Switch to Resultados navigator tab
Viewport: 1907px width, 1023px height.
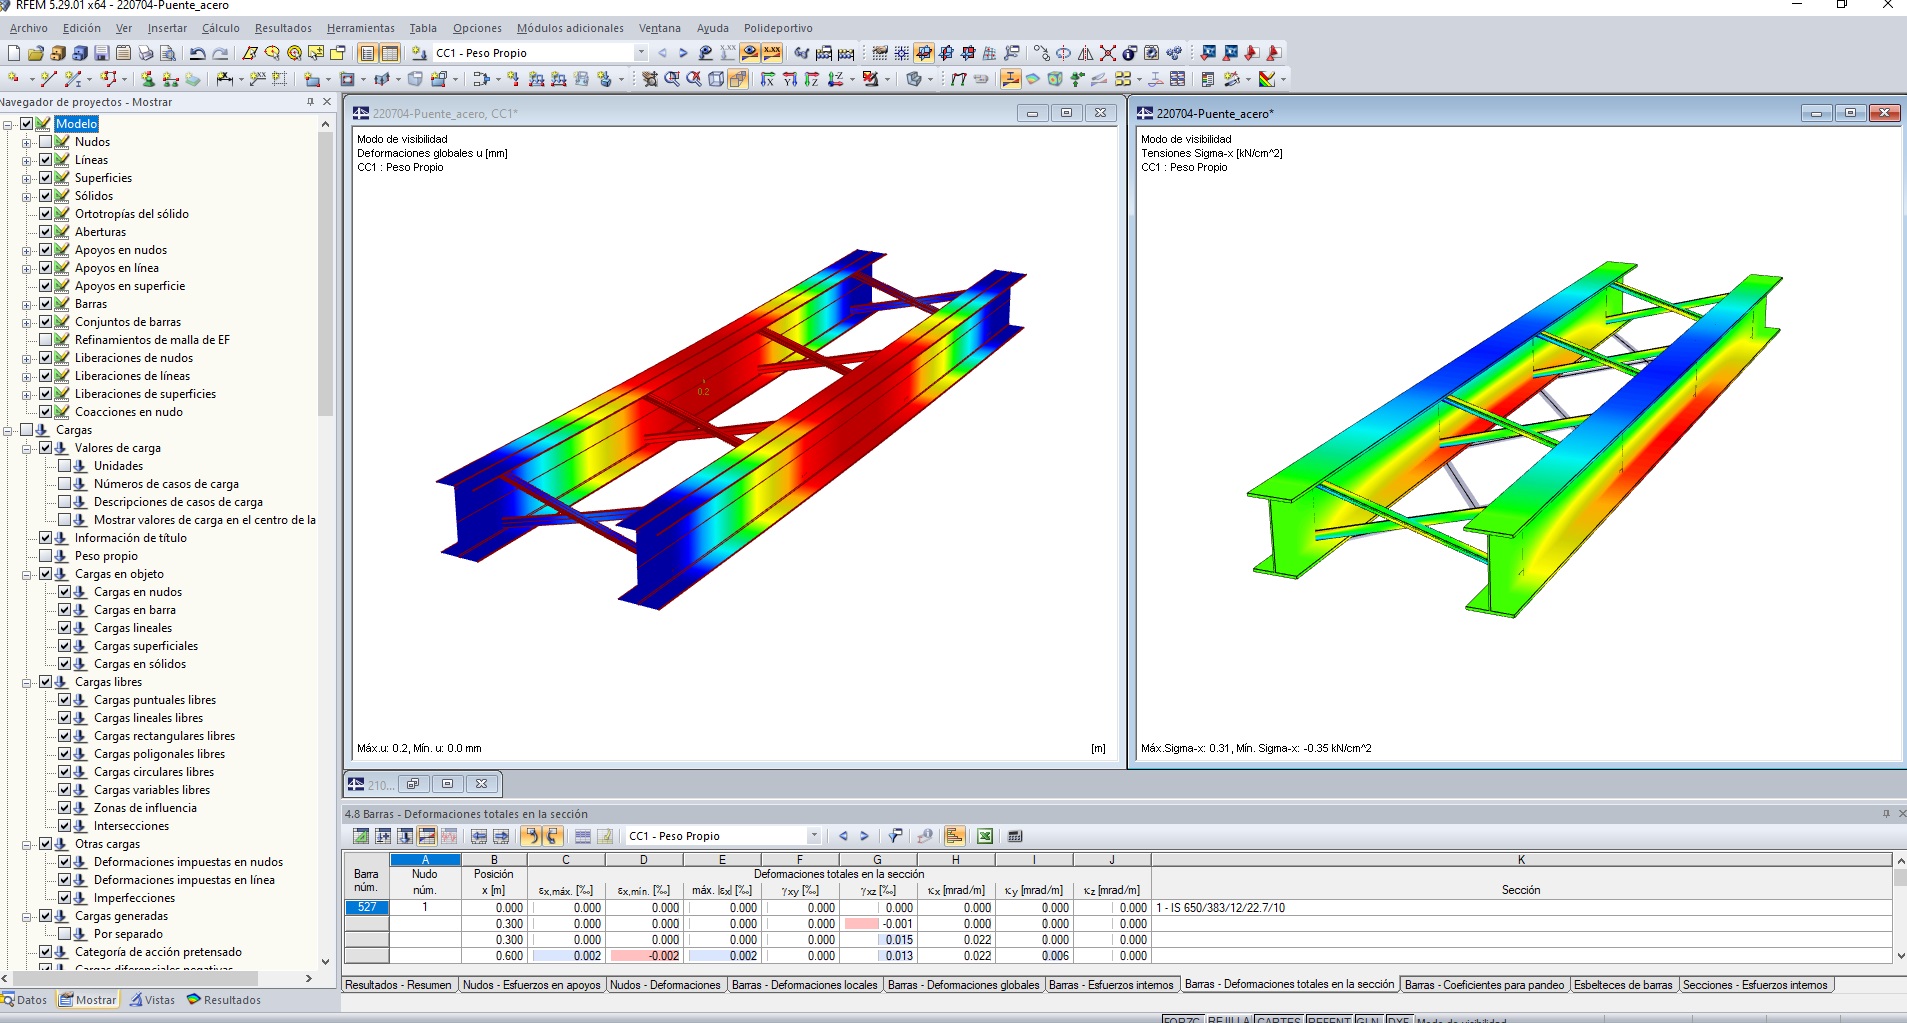(224, 1000)
